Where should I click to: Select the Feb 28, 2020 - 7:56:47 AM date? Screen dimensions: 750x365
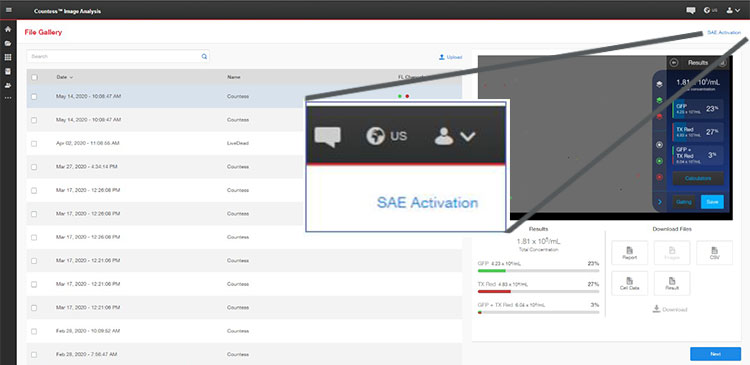[87, 354]
